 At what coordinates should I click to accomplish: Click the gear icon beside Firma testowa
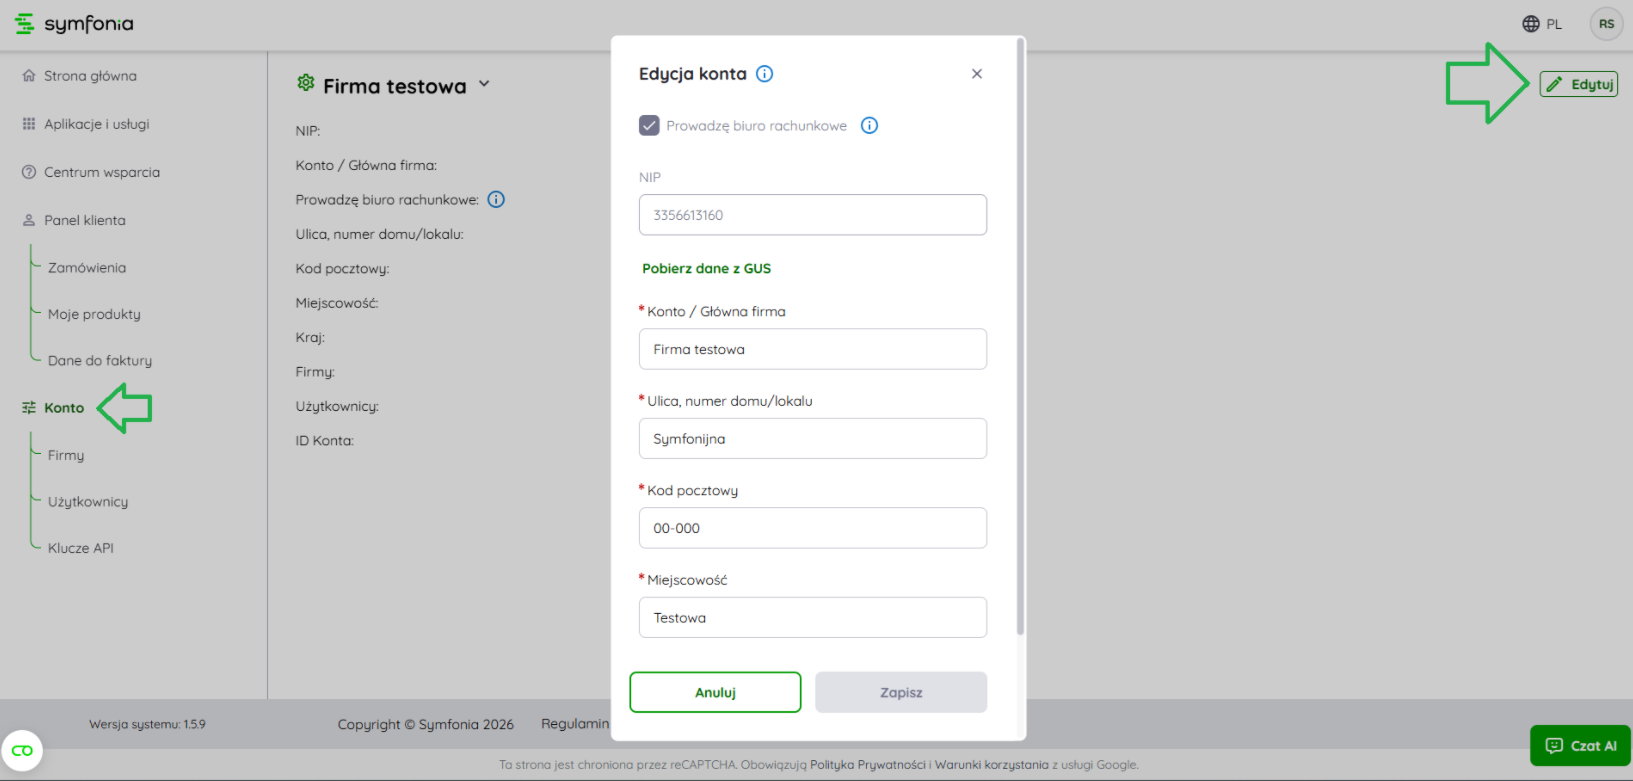coord(306,84)
